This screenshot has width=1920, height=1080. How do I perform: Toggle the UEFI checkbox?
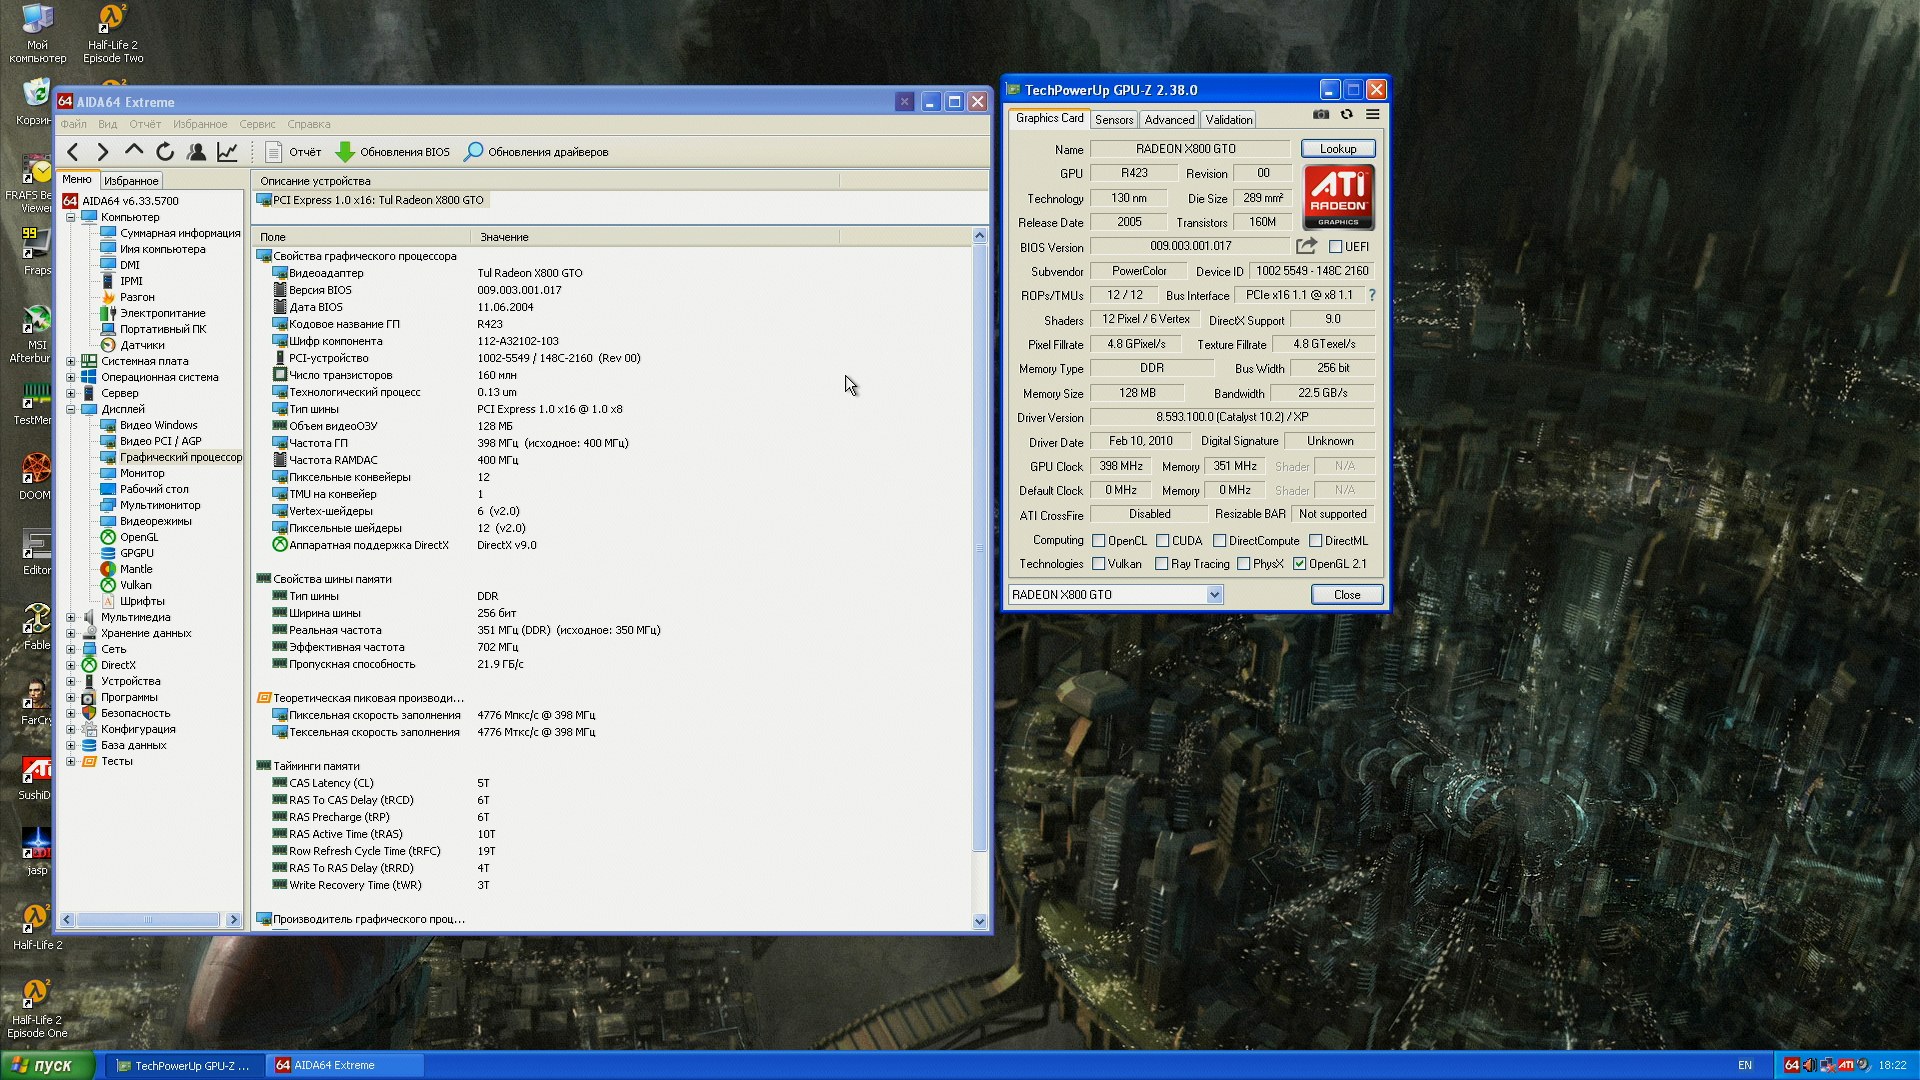pyautogui.click(x=1336, y=247)
